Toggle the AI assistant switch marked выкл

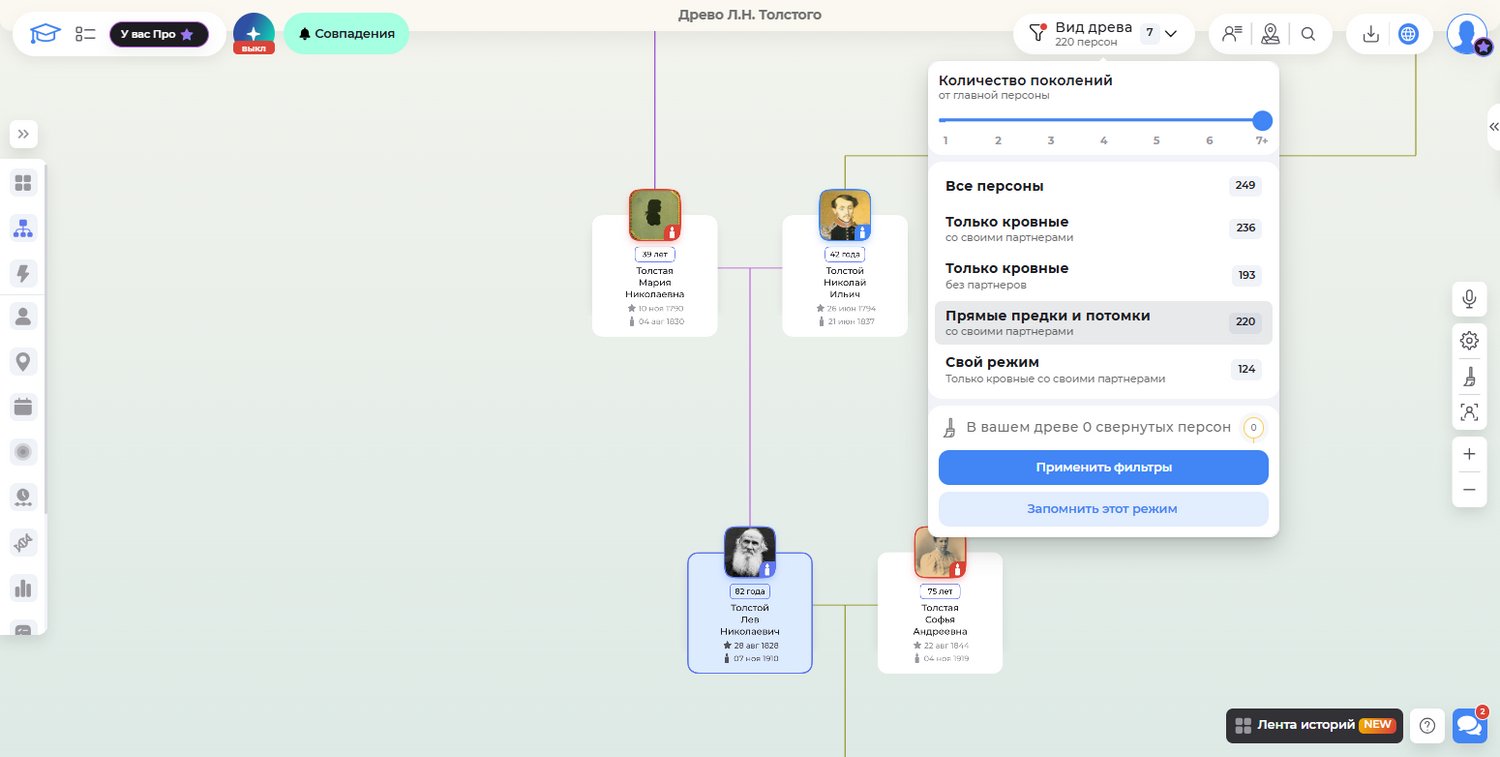point(254,34)
